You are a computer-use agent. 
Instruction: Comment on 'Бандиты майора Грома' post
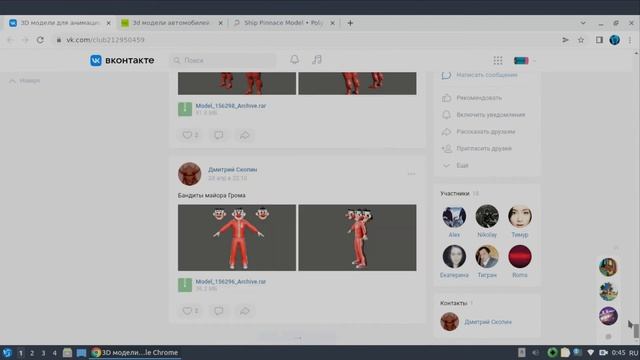219,311
